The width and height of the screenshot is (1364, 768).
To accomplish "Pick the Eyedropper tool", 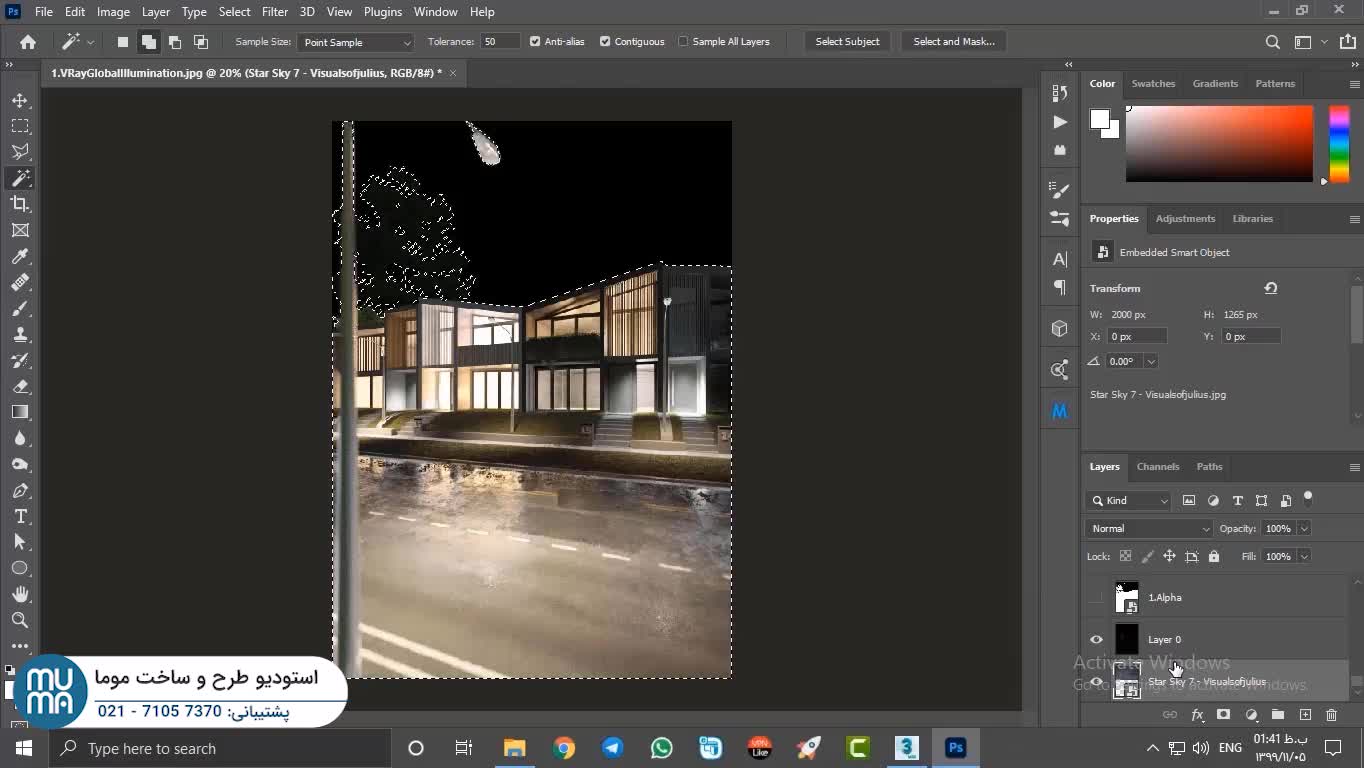I will coord(20,256).
